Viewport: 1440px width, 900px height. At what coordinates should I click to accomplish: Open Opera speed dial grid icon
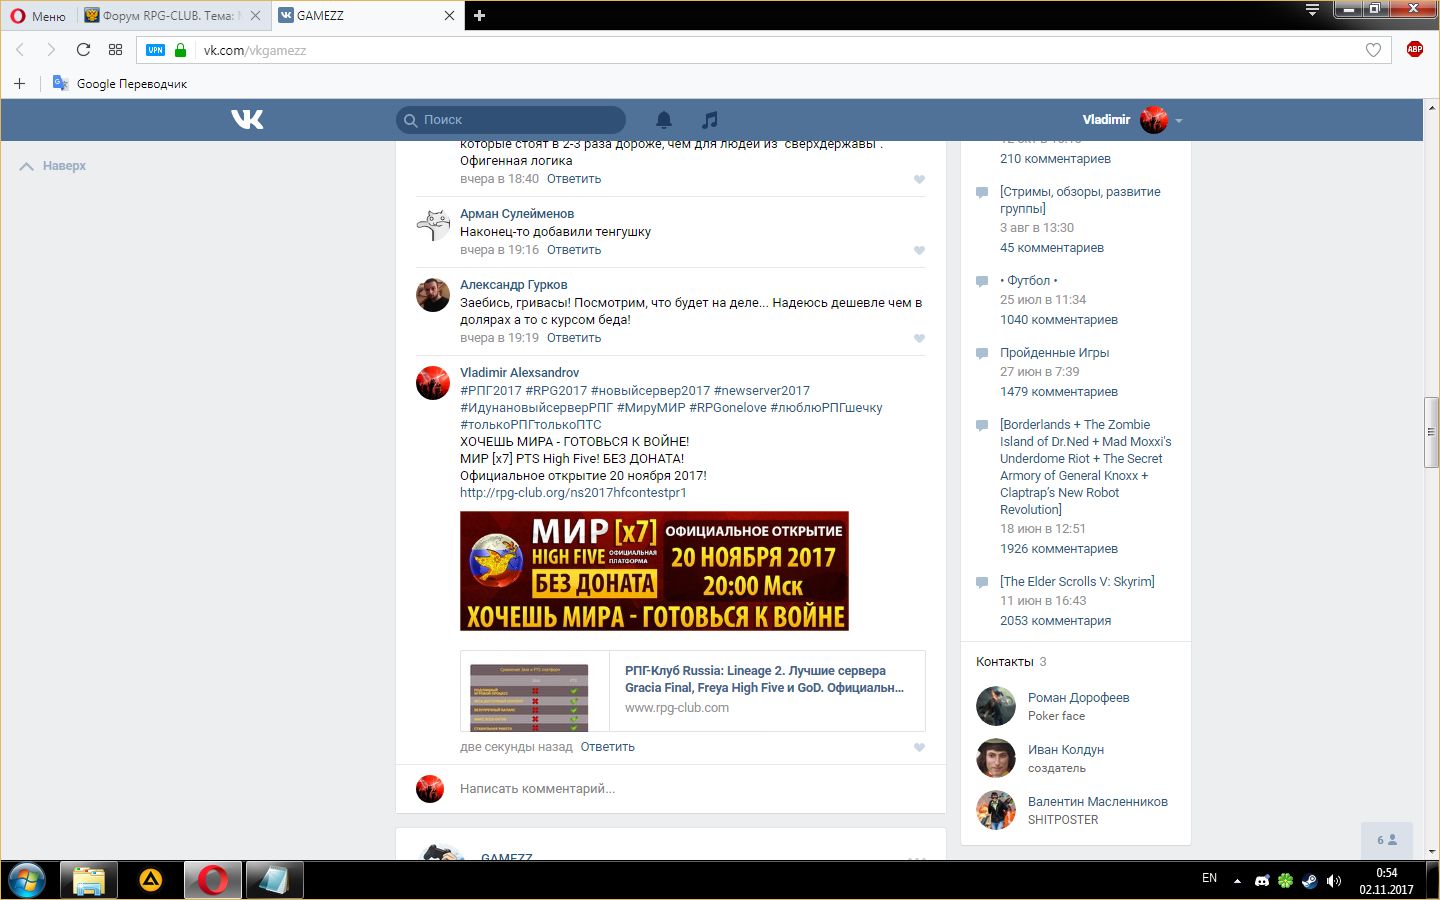pyautogui.click(x=115, y=50)
